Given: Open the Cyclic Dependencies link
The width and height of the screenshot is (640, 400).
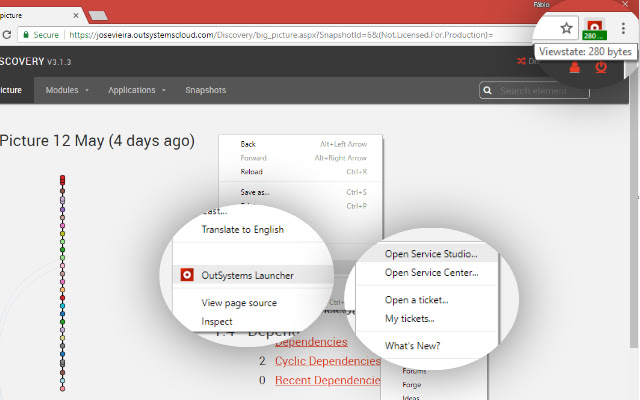Looking at the screenshot, I should (x=327, y=361).
